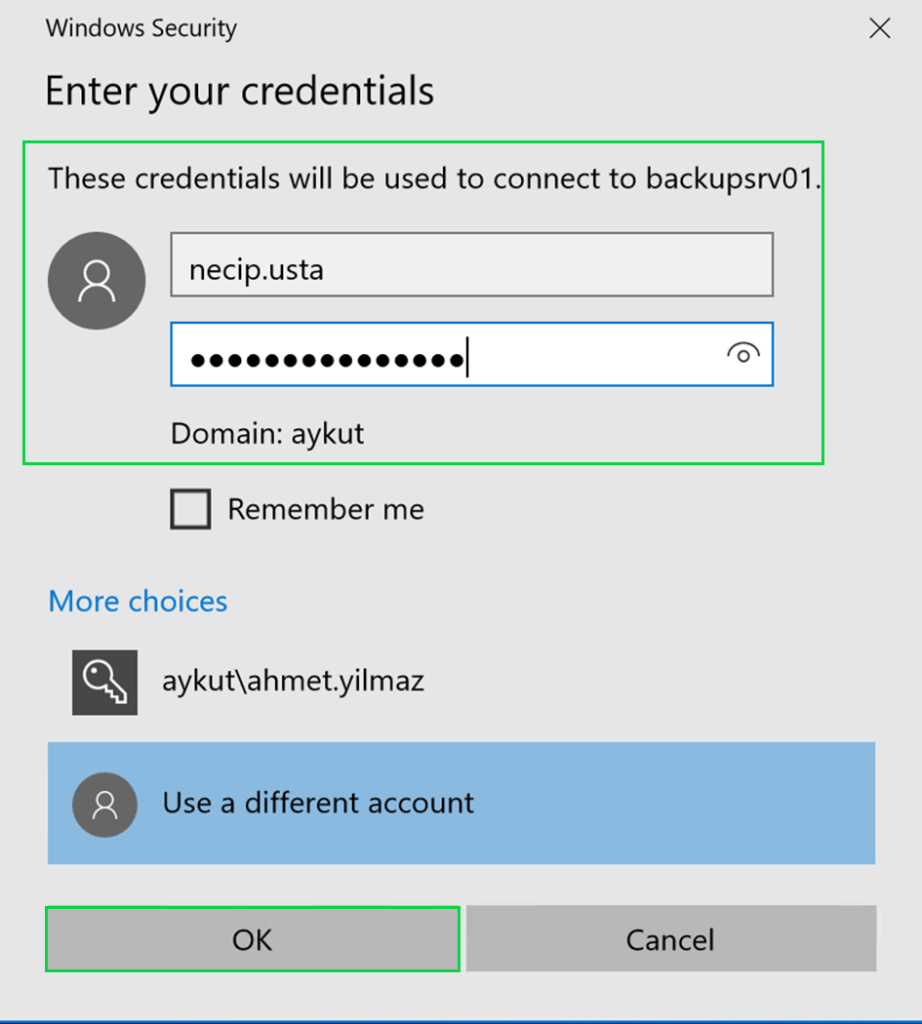Image resolution: width=922 pixels, height=1024 pixels.
Task: Click the user avatar icon beside username
Action: tap(97, 281)
